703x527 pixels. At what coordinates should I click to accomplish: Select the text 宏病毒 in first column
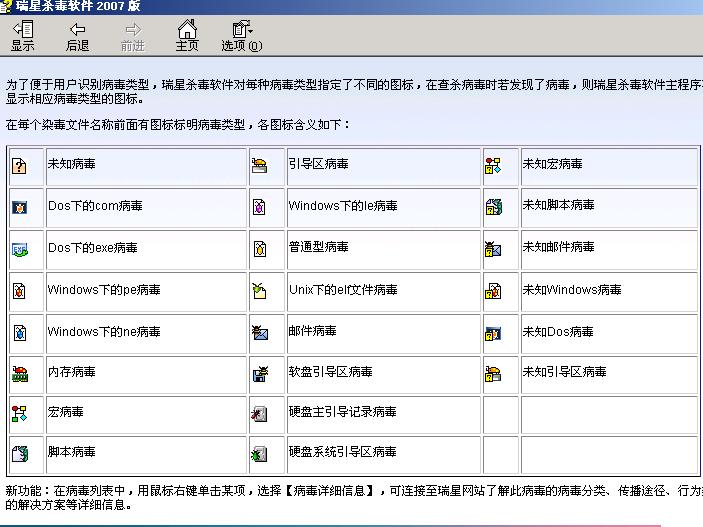(x=65, y=412)
